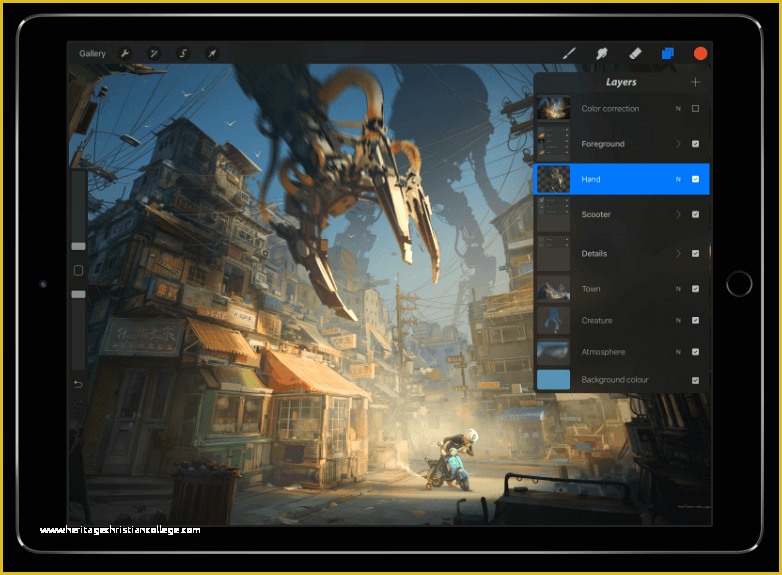
Task: Select the Details group thumbnail
Action: [x=553, y=253]
